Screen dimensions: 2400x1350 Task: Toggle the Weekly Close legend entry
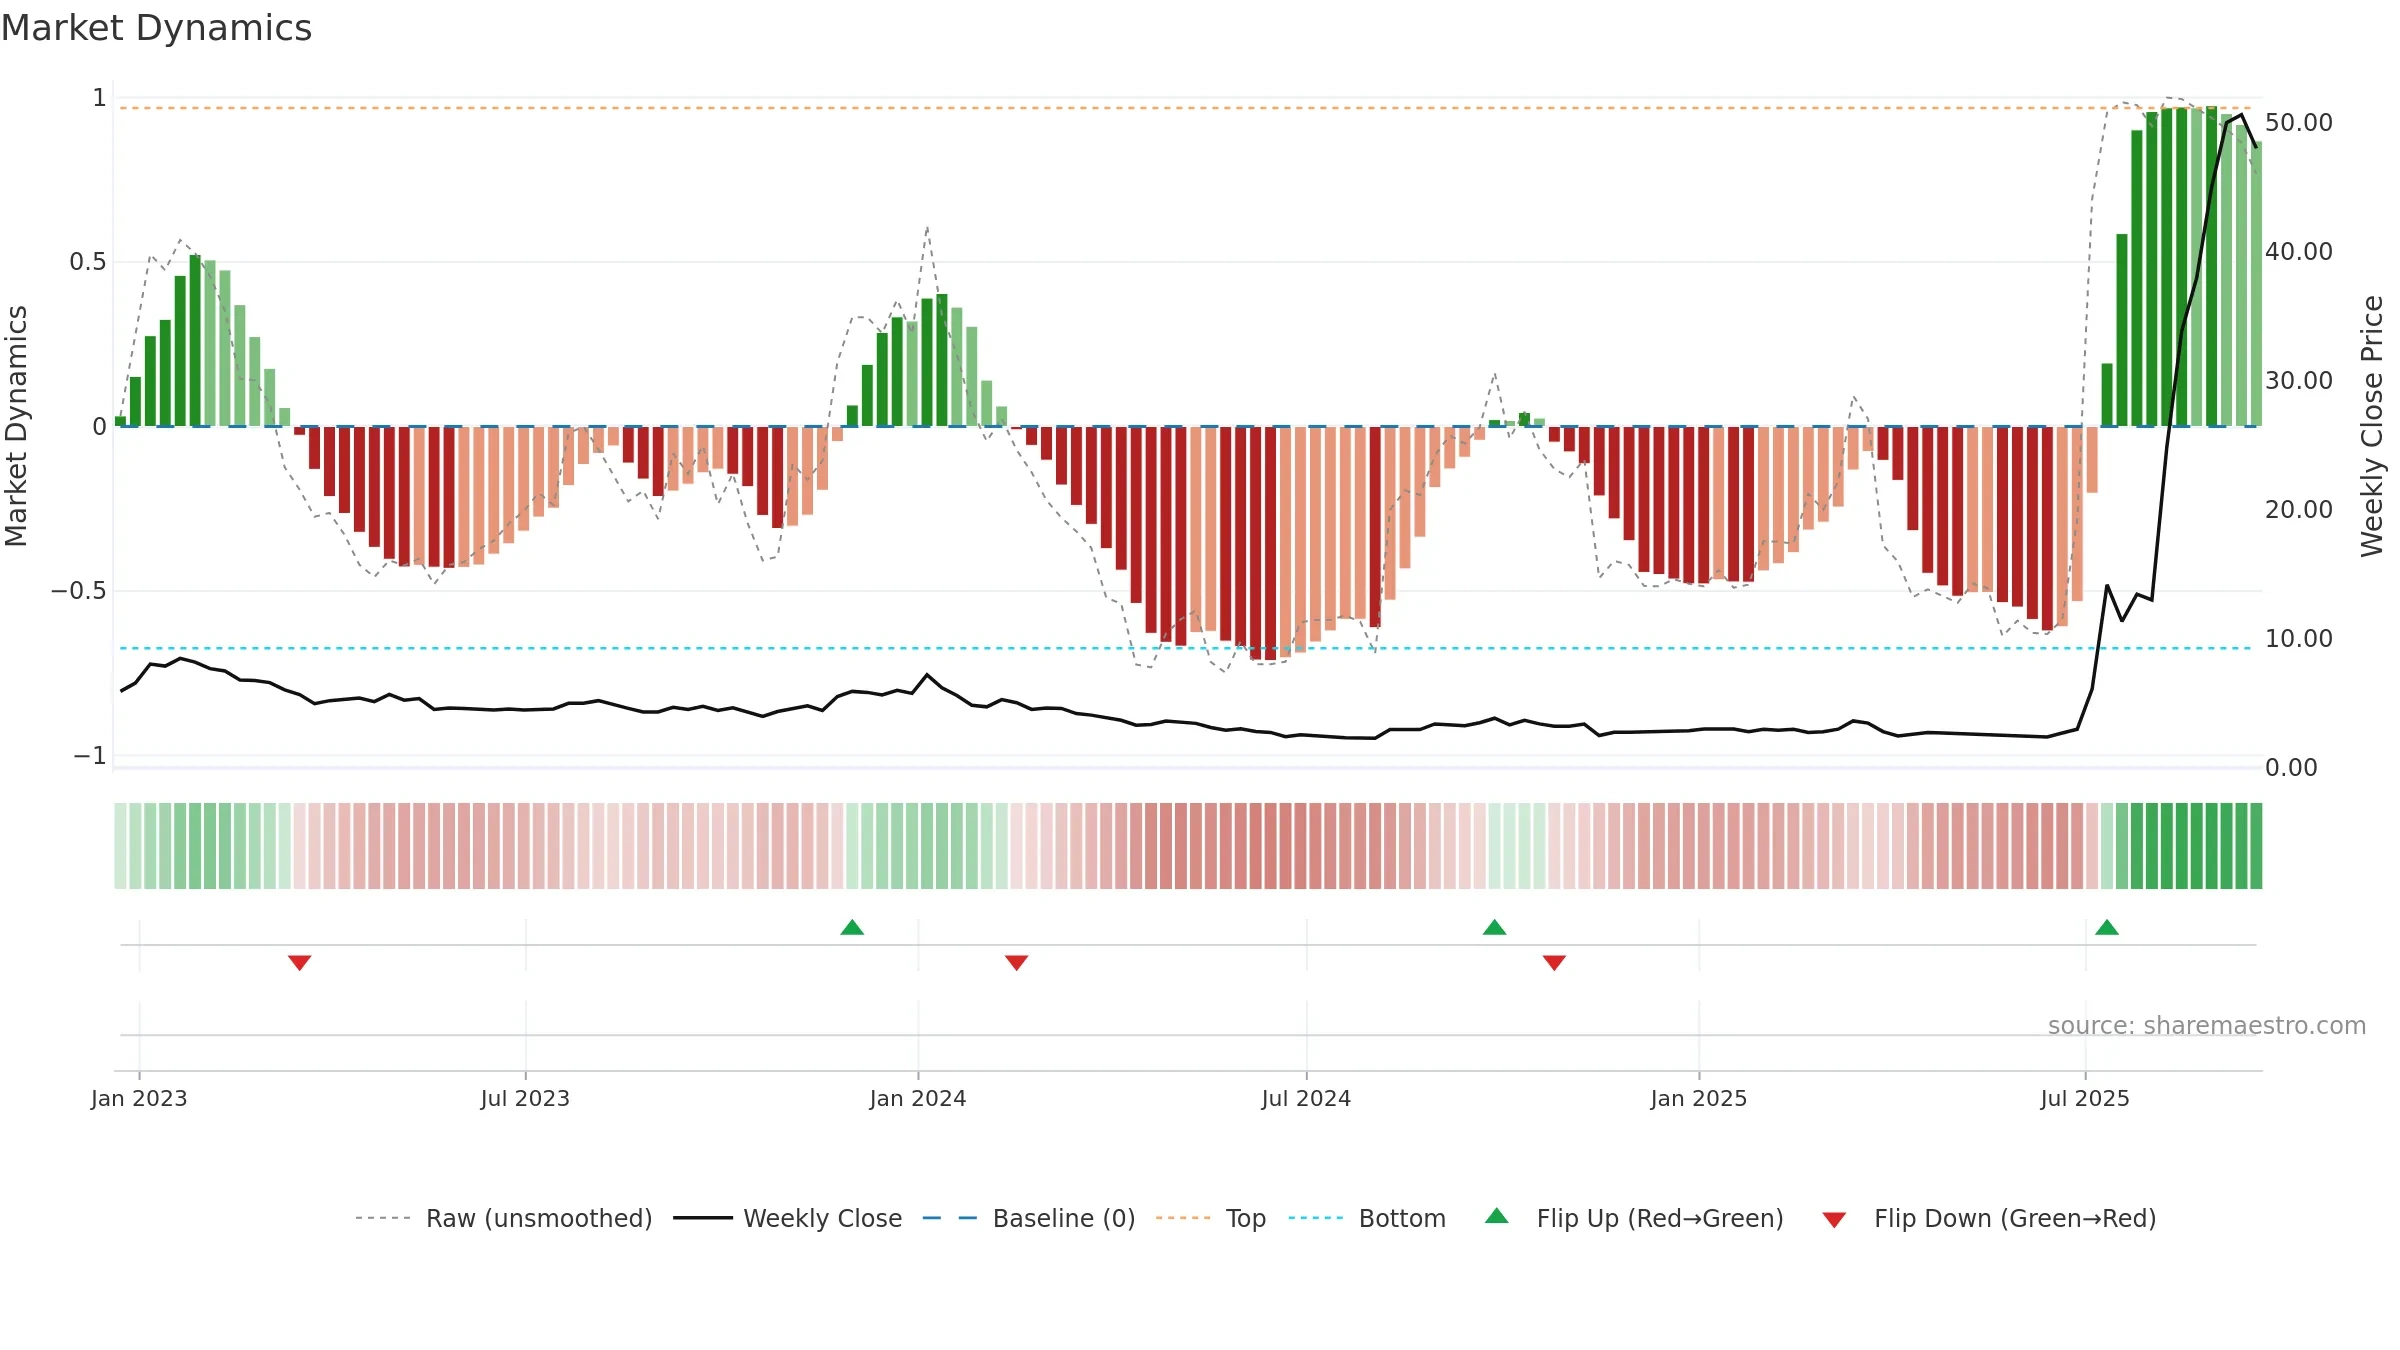pos(788,1218)
